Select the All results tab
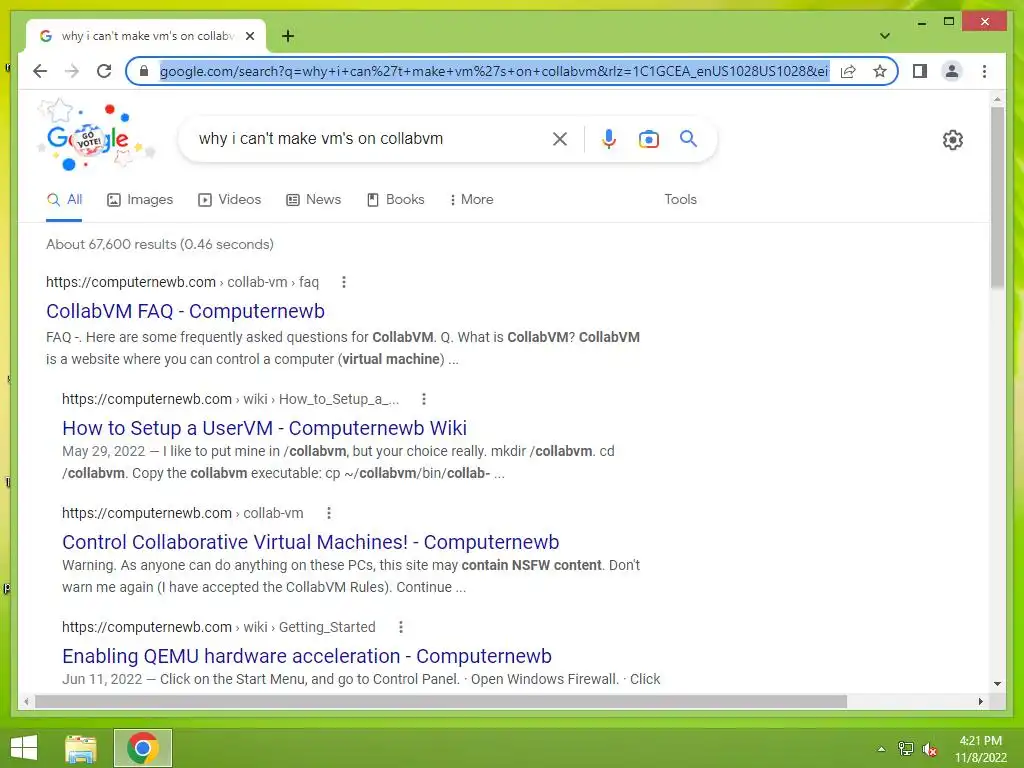Image resolution: width=1024 pixels, height=768 pixels. coord(64,200)
